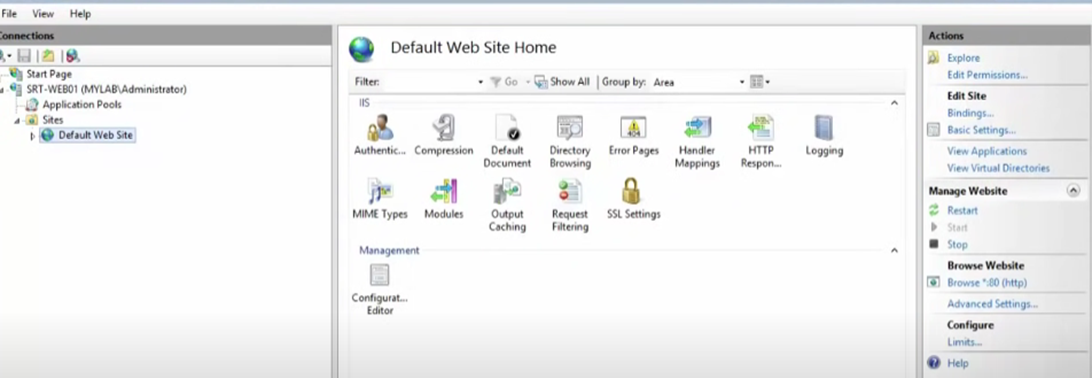Image resolution: width=1092 pixels, height=378 pixels.
Task: Open the Limits link under Configure
Action: click(x=965, y=342)
